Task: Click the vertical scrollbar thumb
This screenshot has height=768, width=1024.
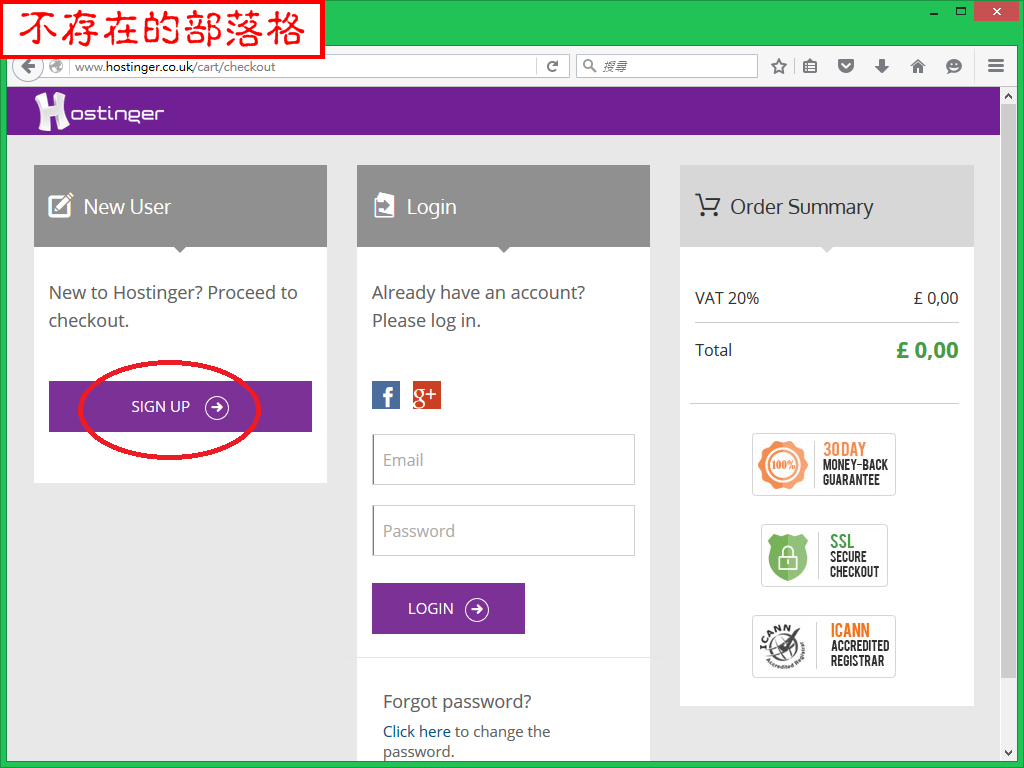Action: pyautogui.click(x=1008, y=392)
